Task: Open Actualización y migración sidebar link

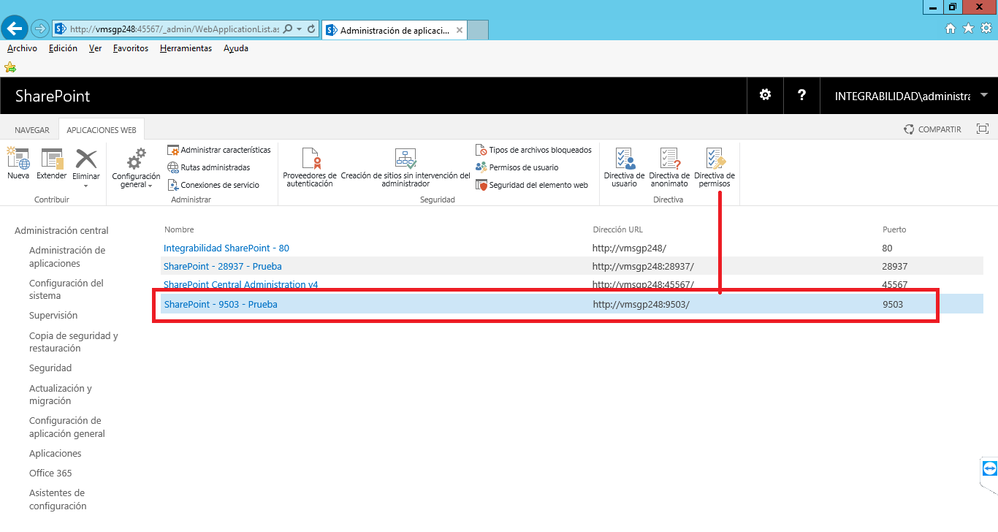Action: (x=60, y=395)
